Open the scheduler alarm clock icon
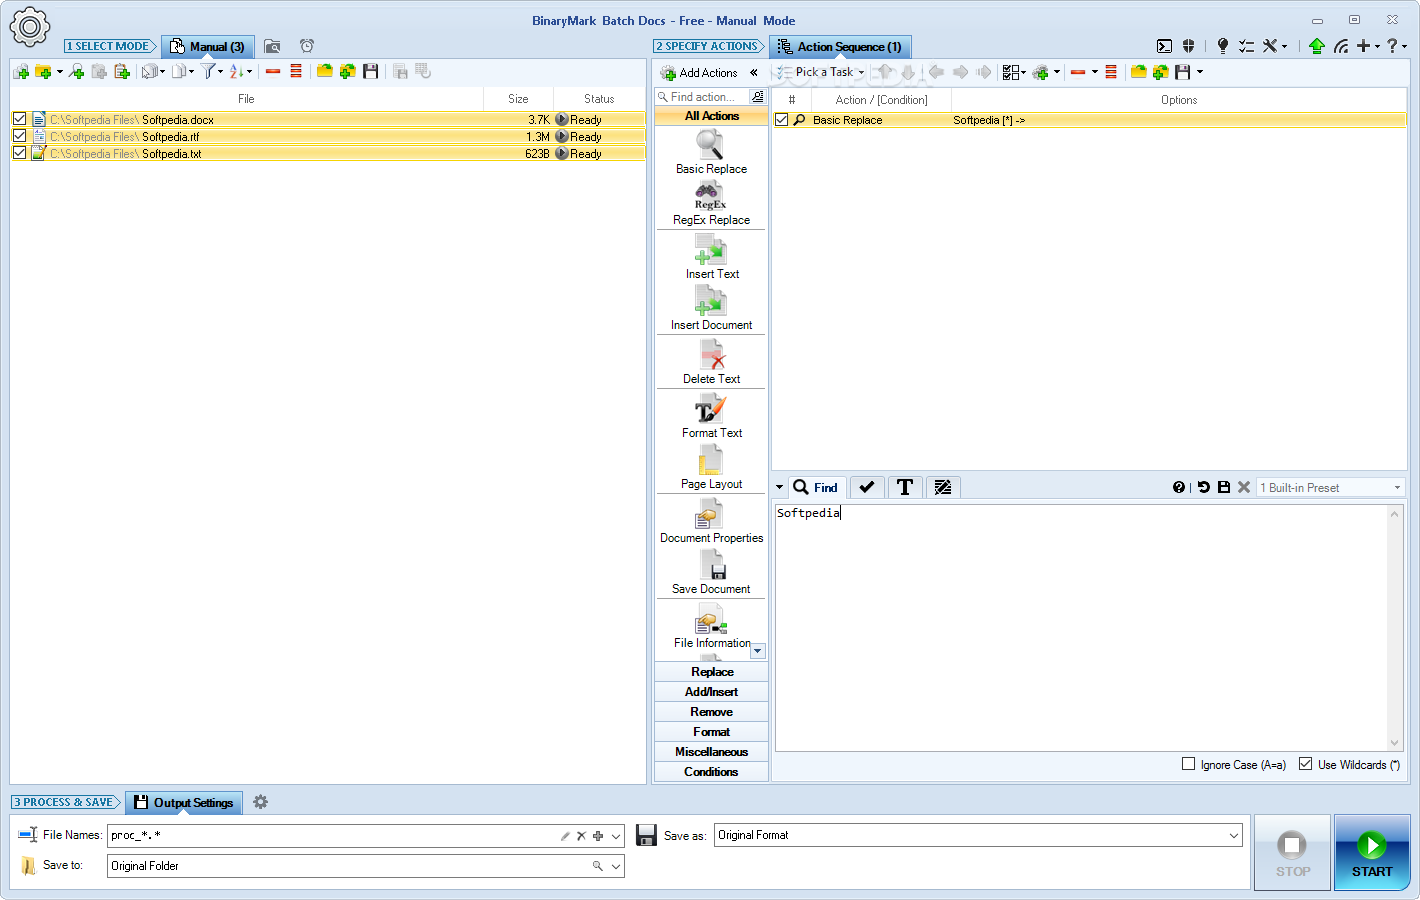1420x900 pixels. tap(307, 46)
